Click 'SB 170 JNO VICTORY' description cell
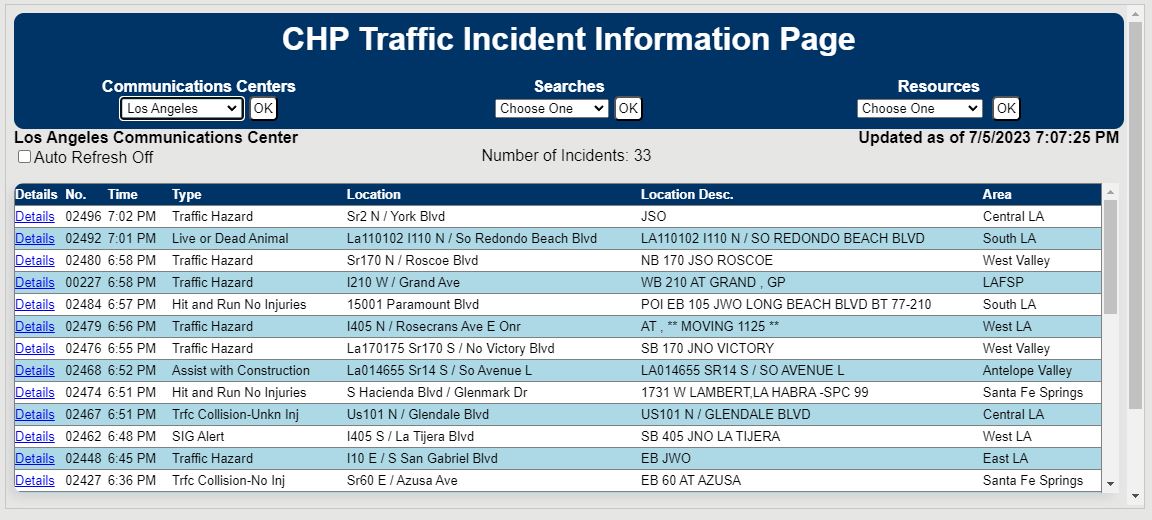 click(708, 349)
